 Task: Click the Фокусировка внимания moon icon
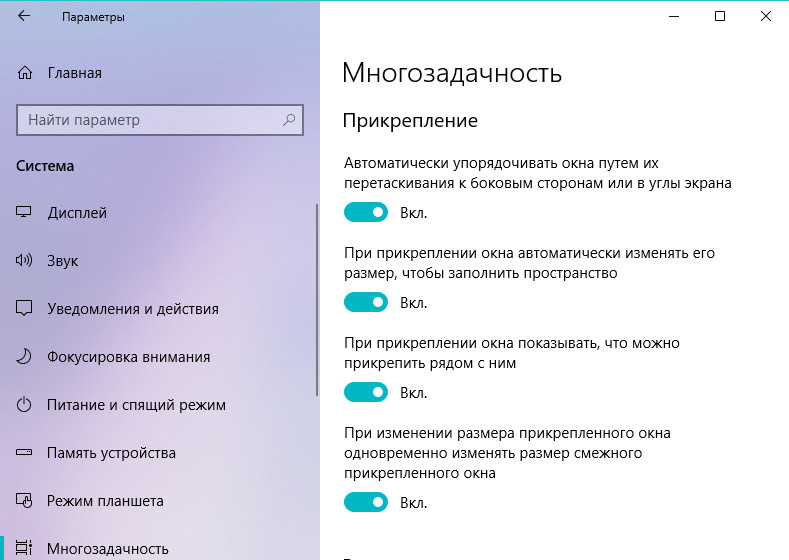(x=24, y=356)
